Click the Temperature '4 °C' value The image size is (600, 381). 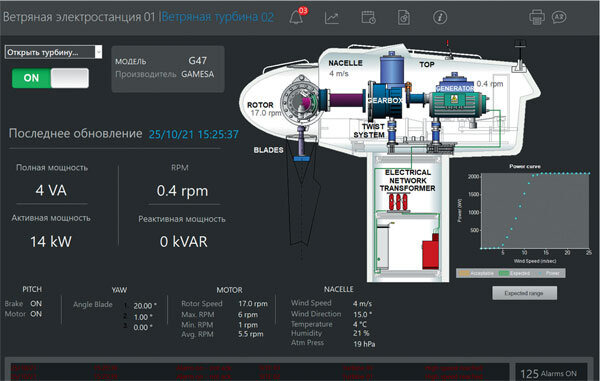[360, 324]
